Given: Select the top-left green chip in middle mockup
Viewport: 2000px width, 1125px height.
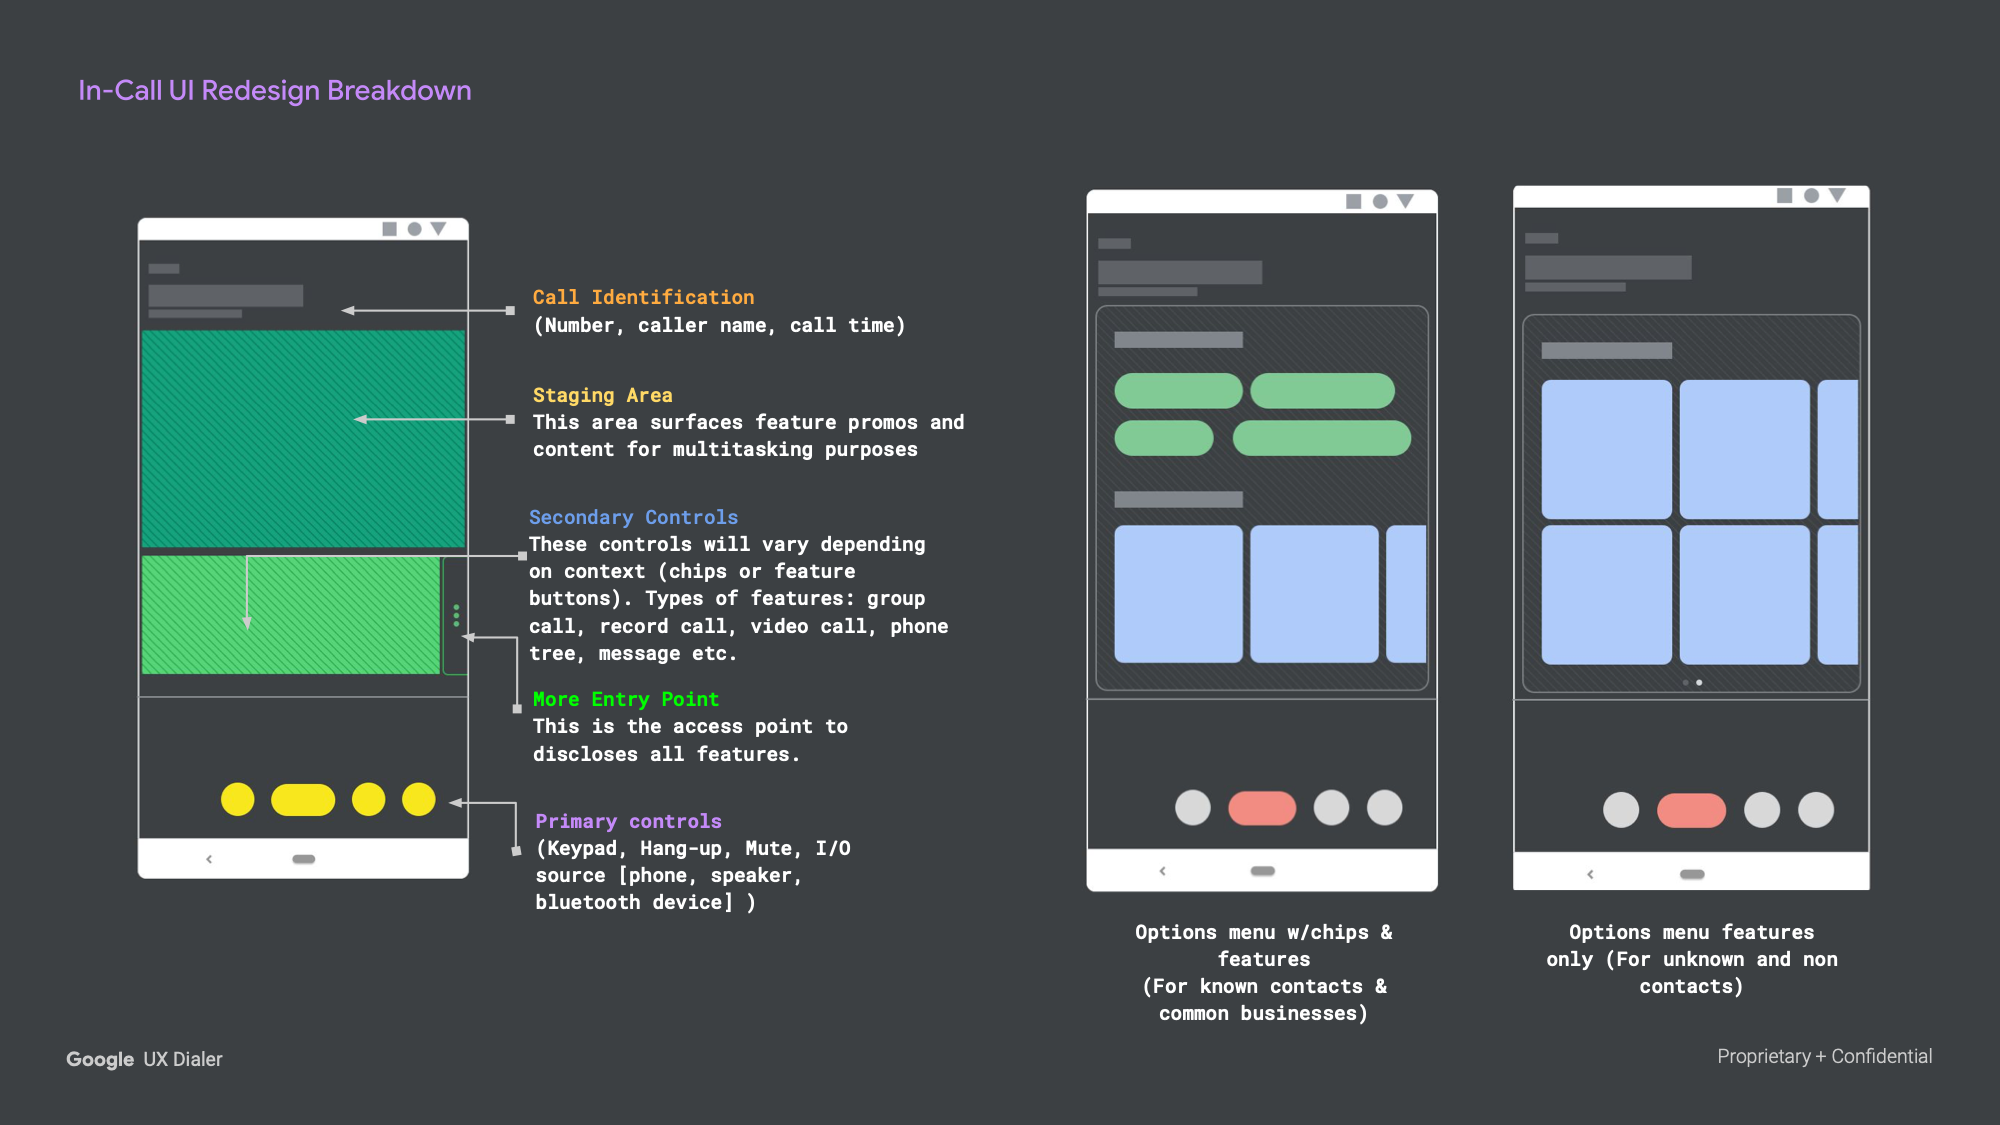Looking at the screenshot, I should click(1178, 390).
